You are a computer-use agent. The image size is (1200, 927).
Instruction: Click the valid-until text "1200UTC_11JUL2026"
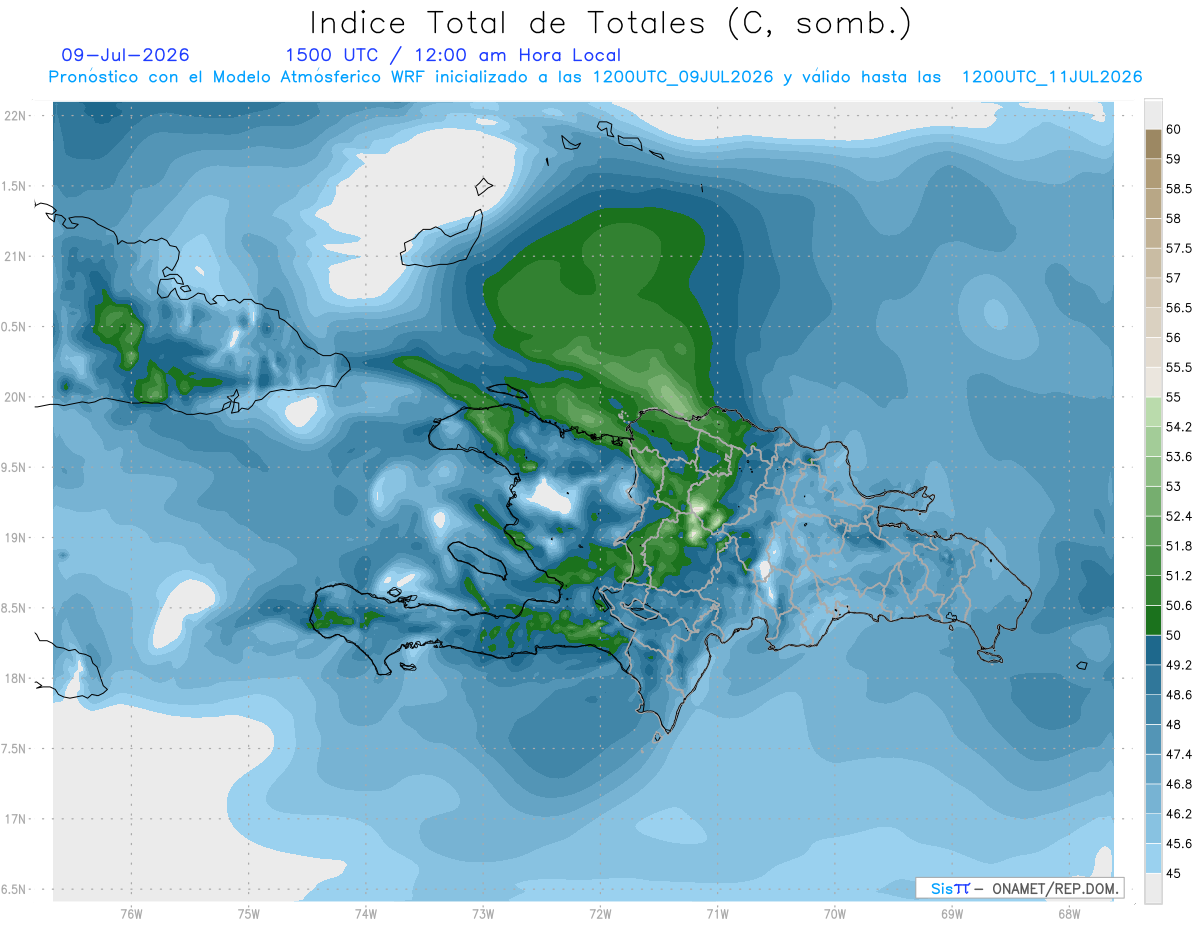pyautogui.click(x=1052, y=77)
